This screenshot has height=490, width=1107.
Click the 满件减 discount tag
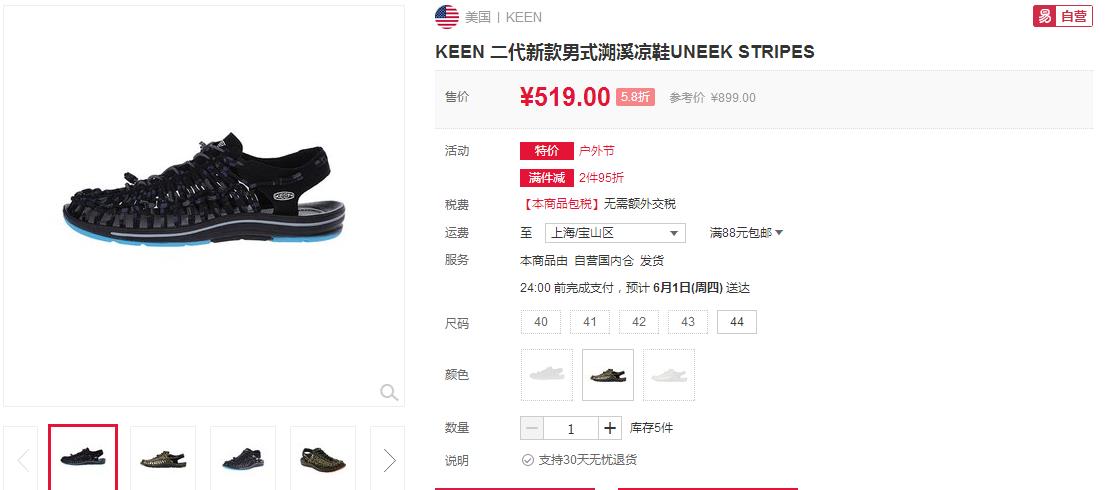tap(546, 178)
